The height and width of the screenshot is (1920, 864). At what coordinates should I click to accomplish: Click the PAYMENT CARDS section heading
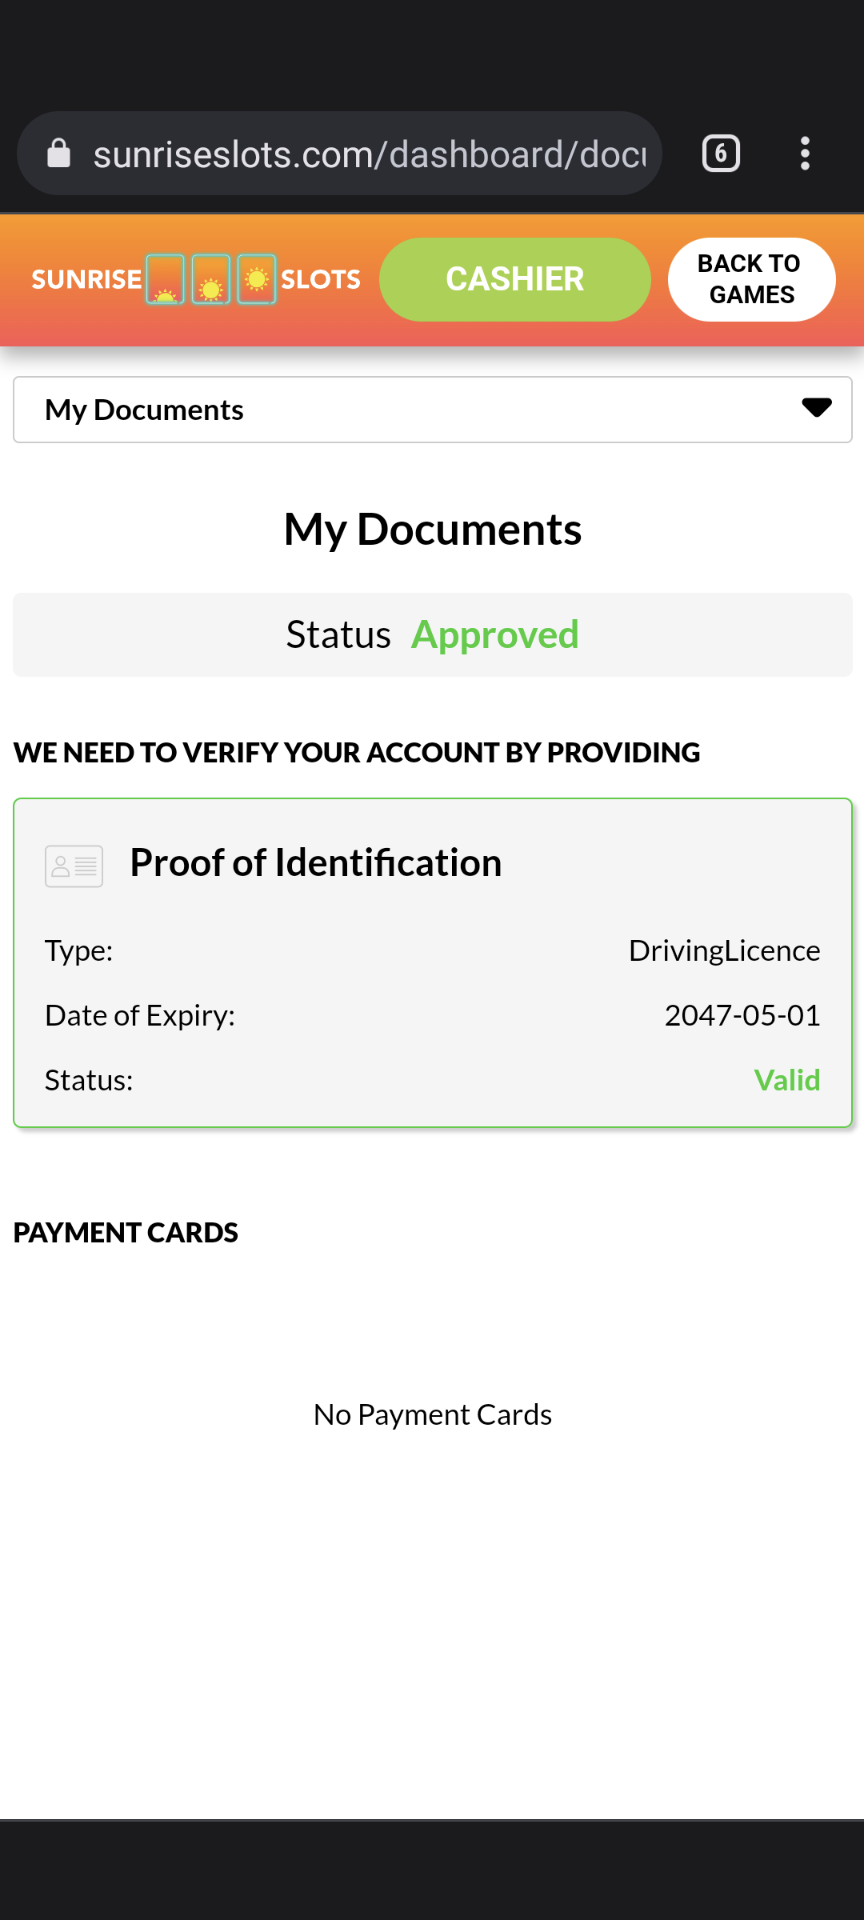[x=126, y=1233]
